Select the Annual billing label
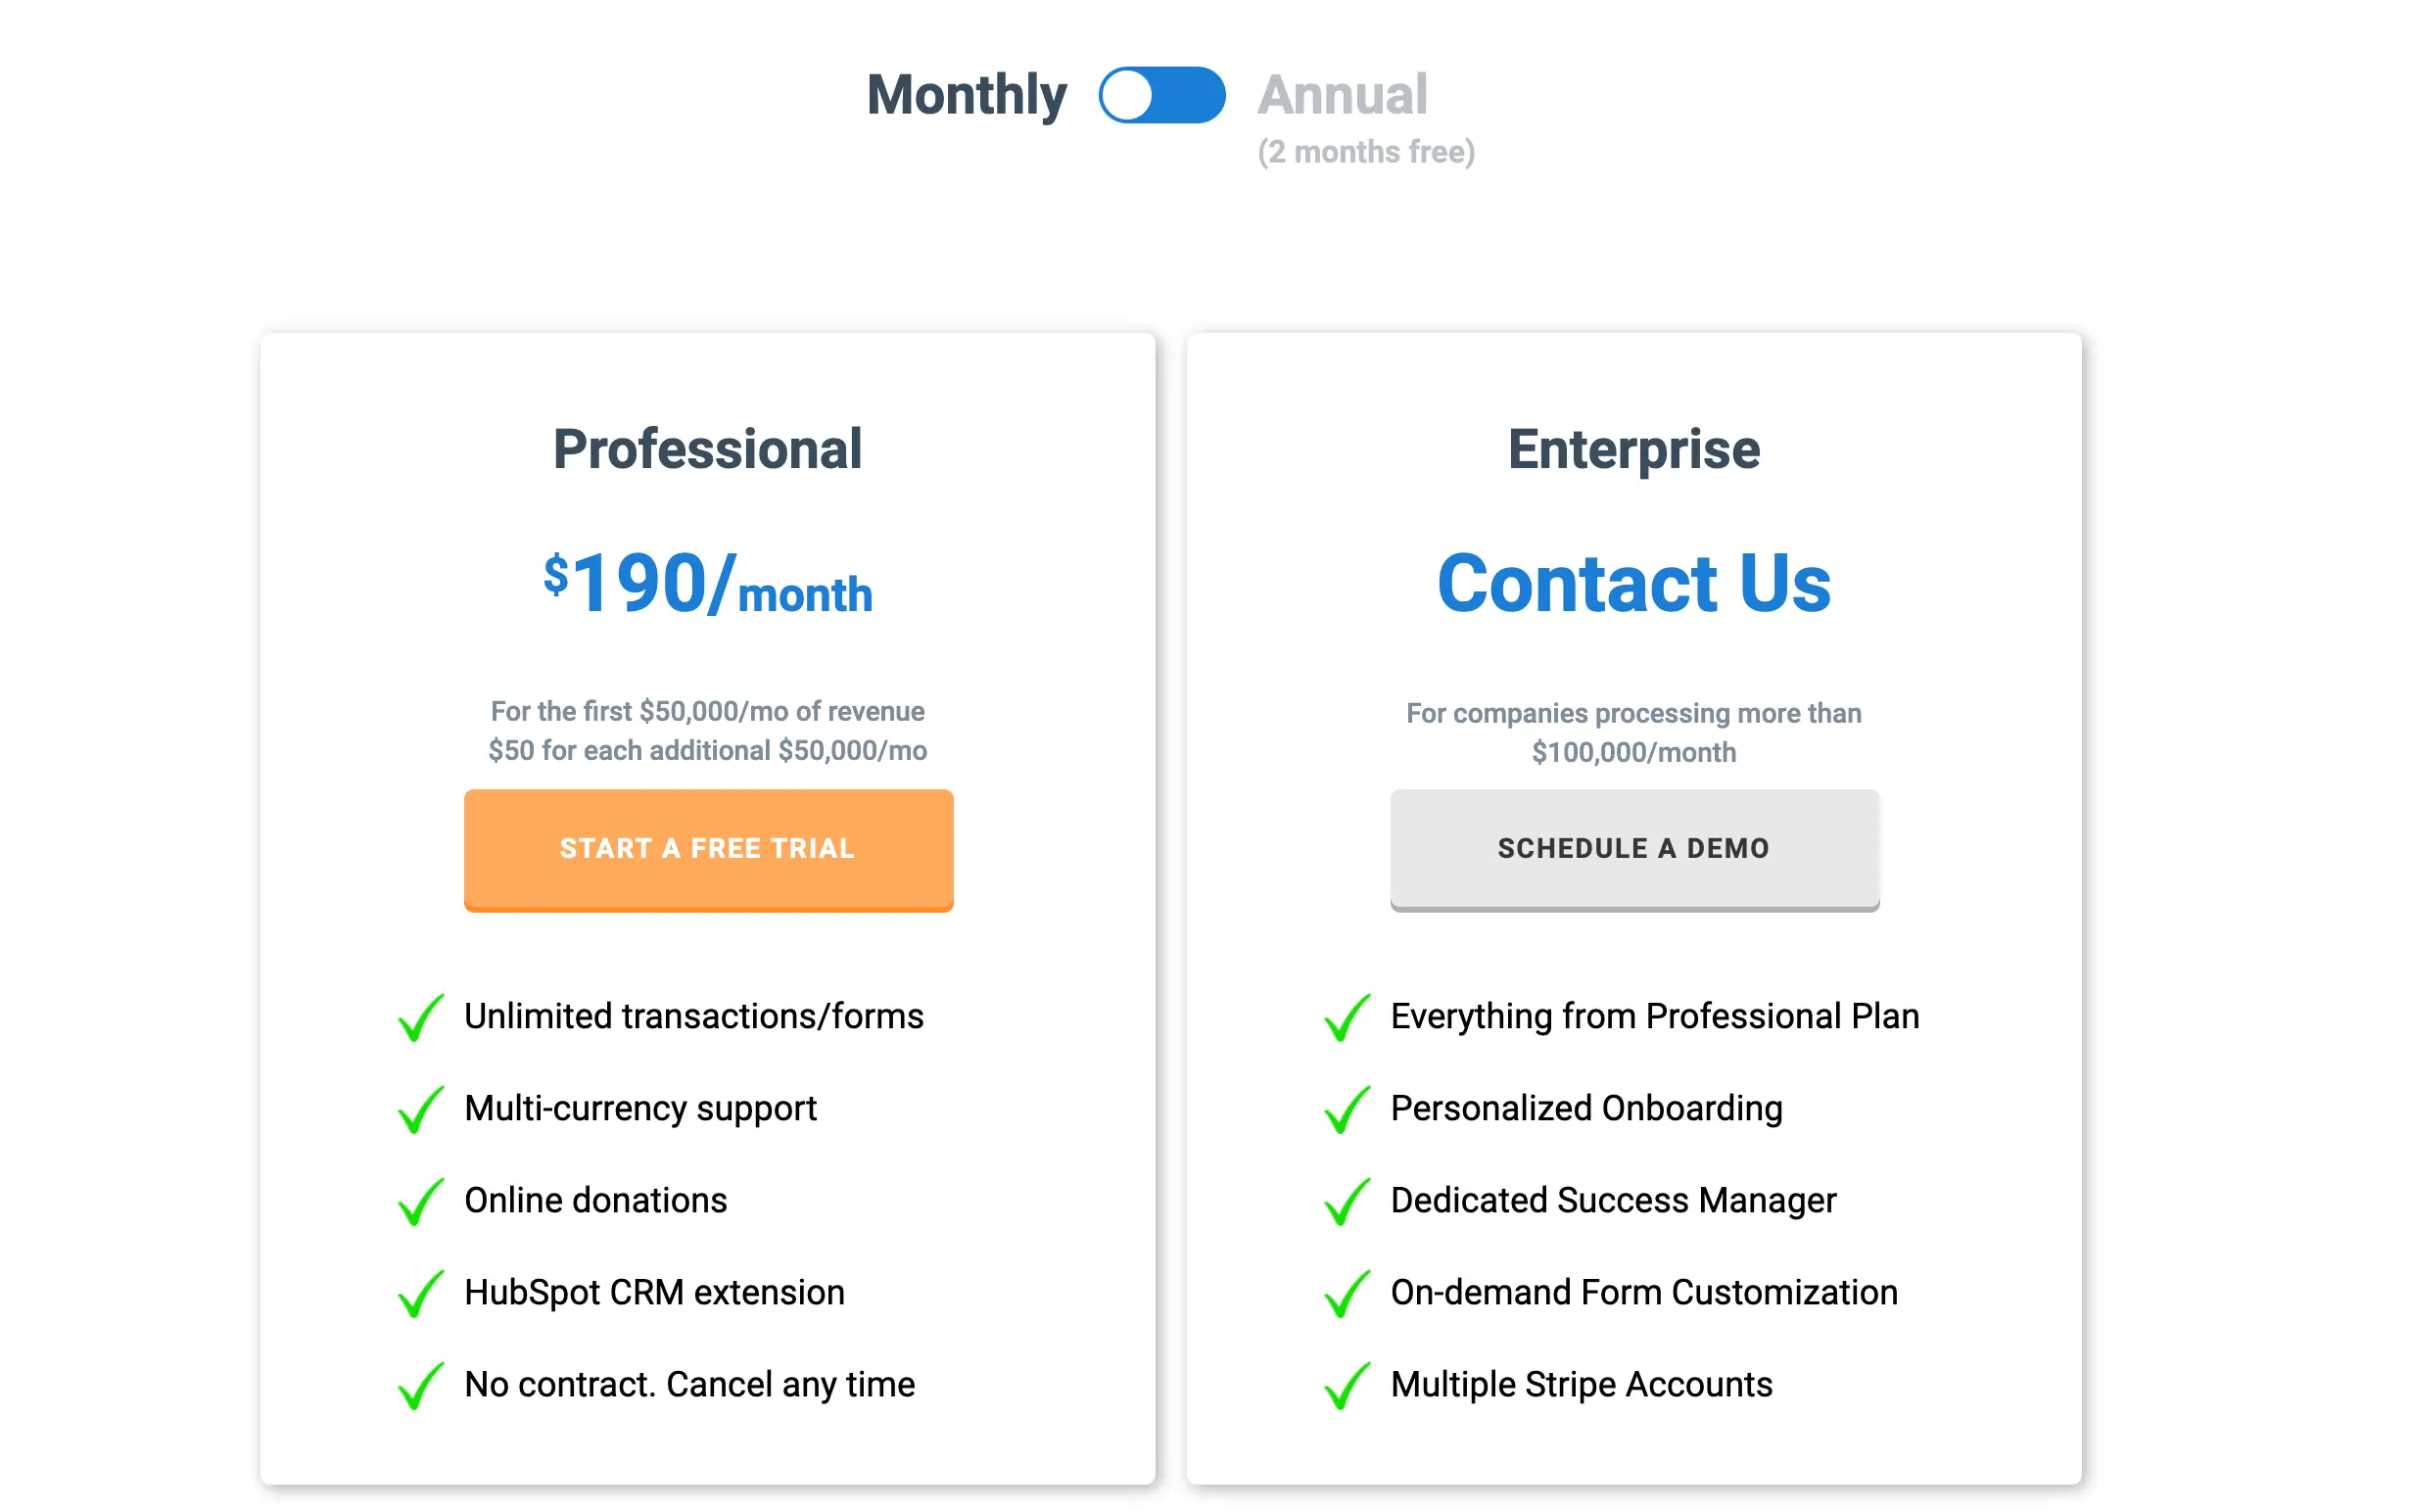The height and width of the screenshot is (1512, 2411). coord(1342,95)
